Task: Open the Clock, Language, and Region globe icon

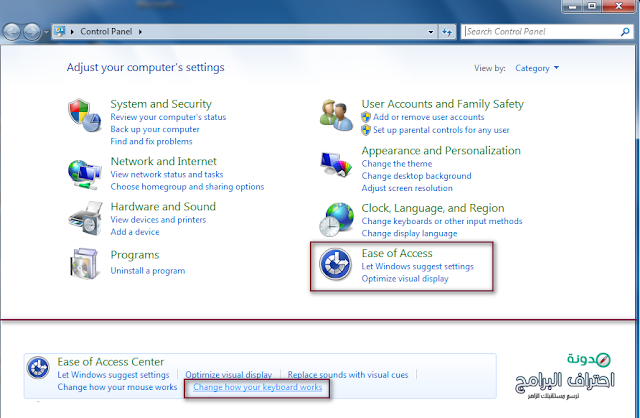Action: pos(336,220)
